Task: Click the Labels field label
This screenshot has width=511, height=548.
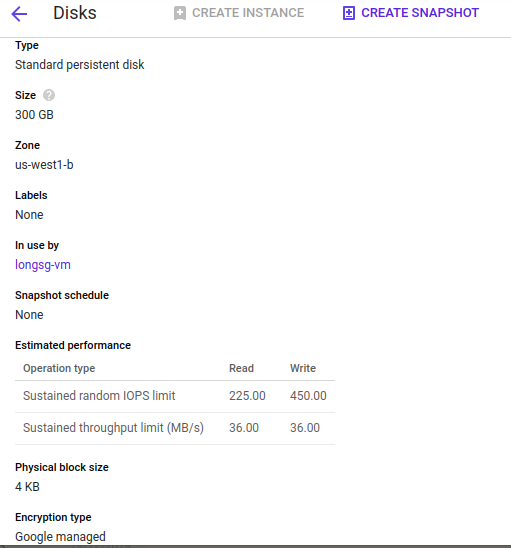Action: coord(31,195)
